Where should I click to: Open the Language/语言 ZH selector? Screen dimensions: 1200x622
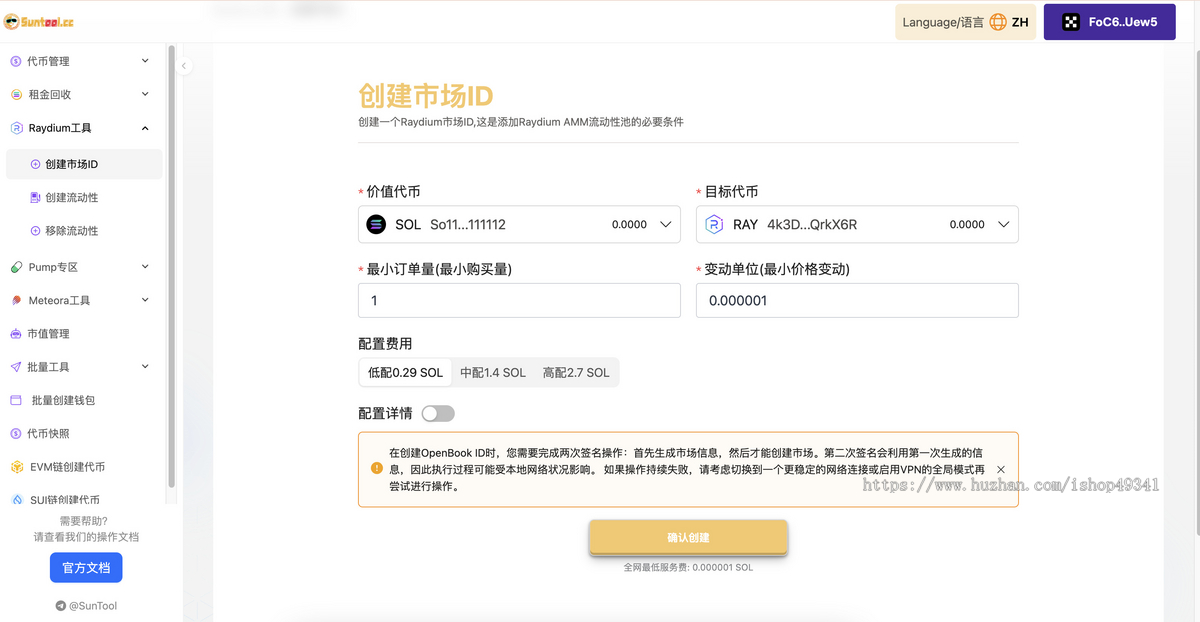click(965, 22)
